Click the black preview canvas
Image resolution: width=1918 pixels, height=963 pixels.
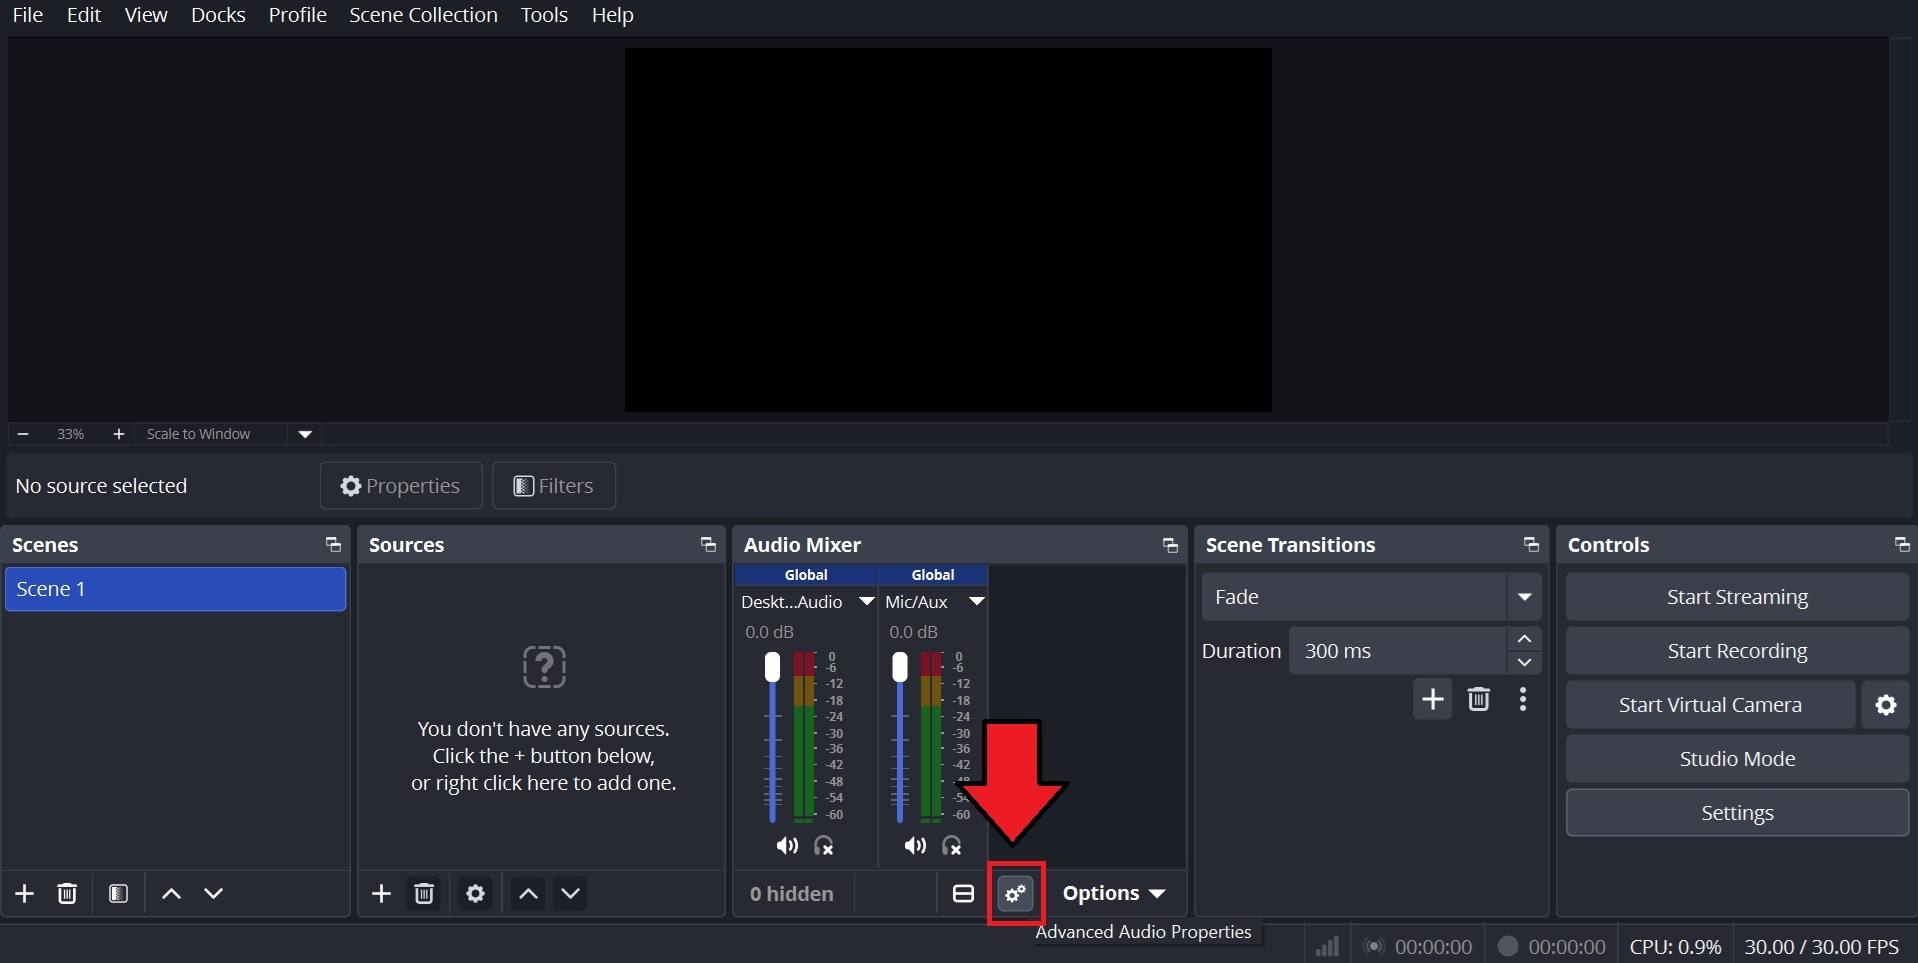pos(948,230)
